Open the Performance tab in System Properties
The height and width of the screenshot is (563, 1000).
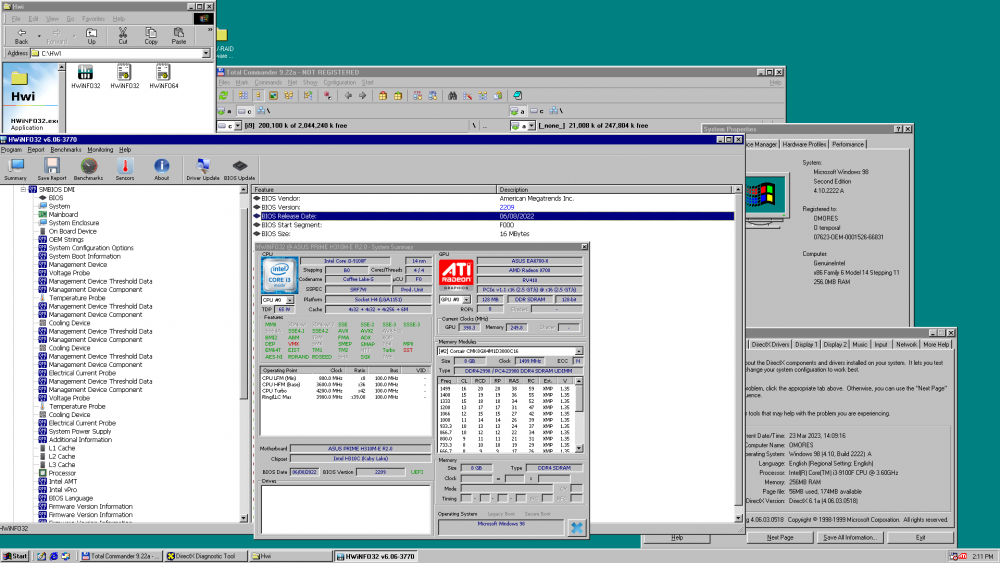point(848,145)
